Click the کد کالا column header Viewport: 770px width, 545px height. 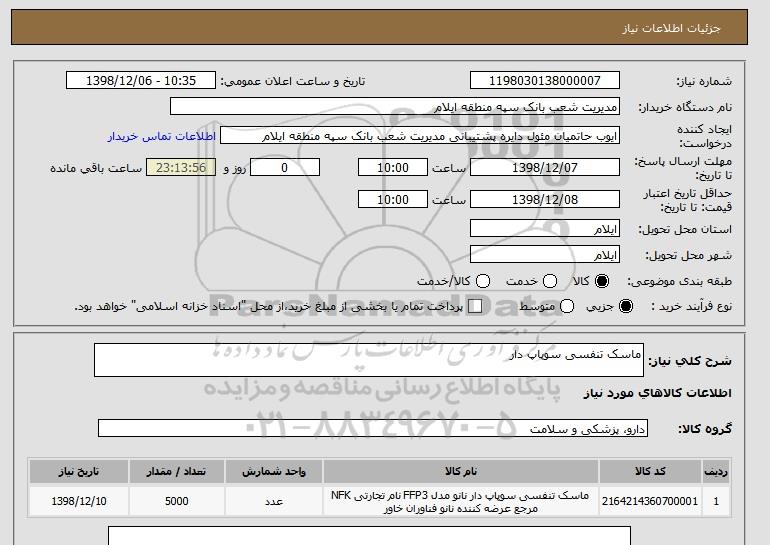[x=650, y=471]
